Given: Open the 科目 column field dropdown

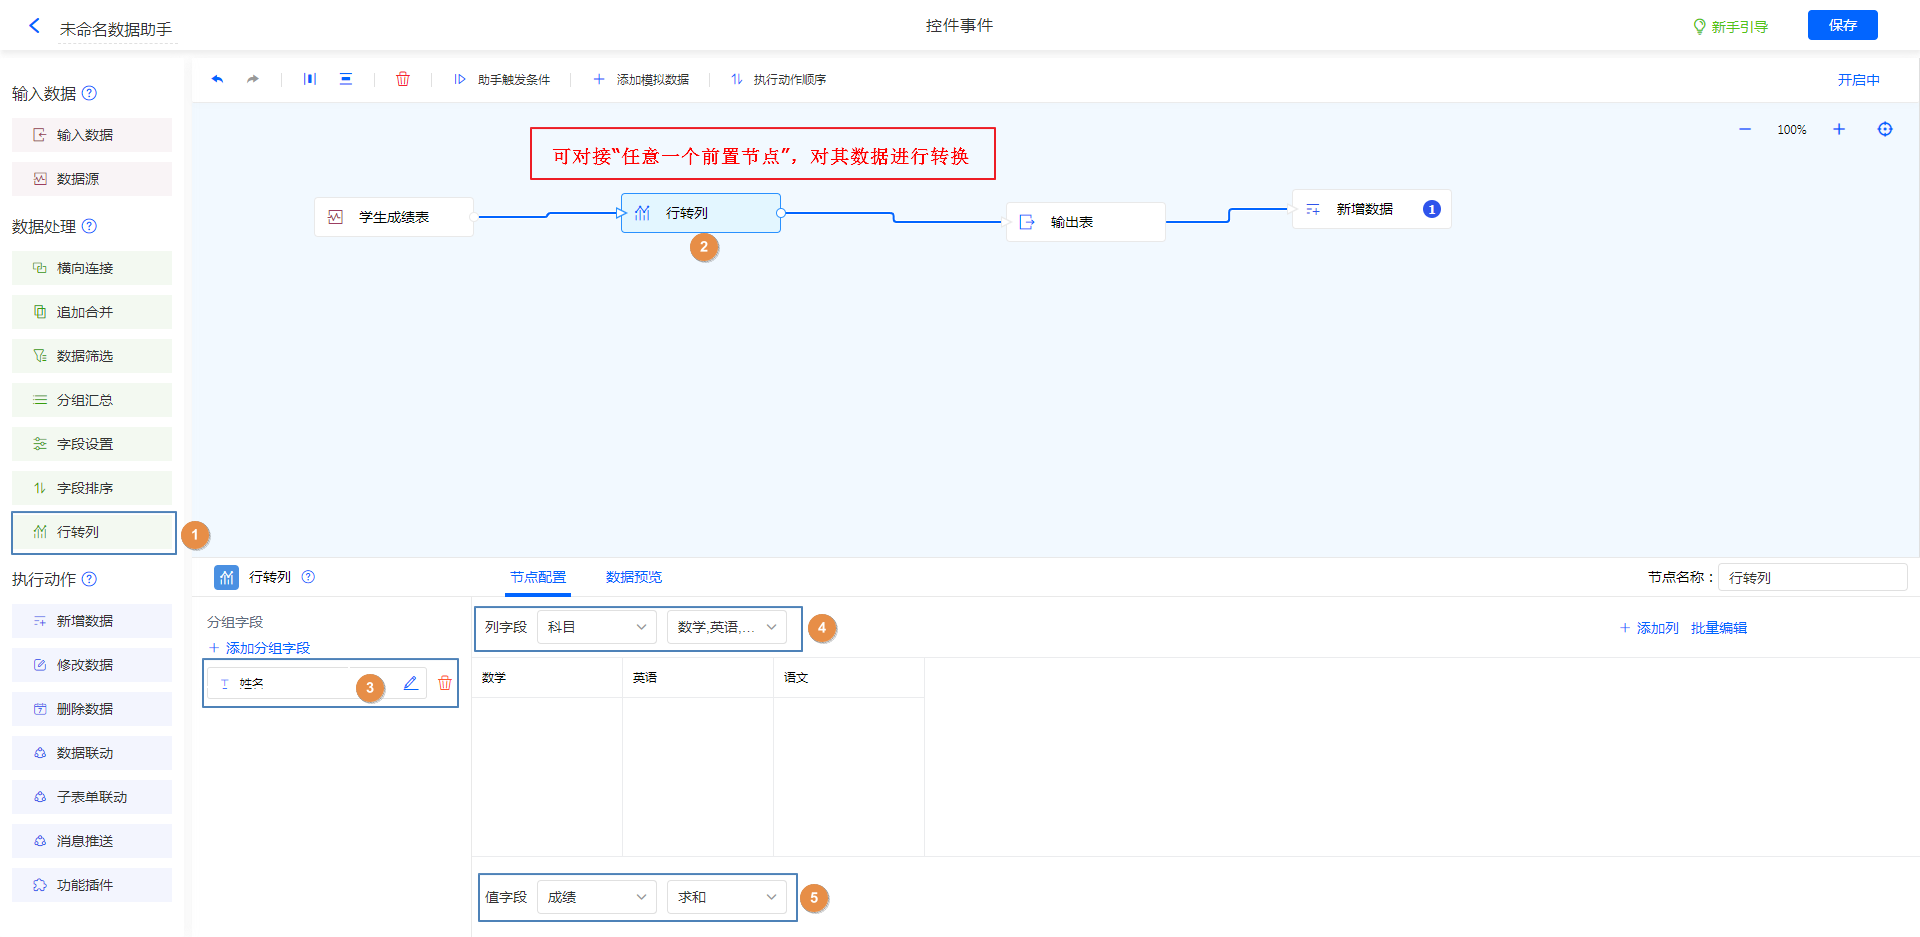Looking at the screenshot, I should point(596,627).
